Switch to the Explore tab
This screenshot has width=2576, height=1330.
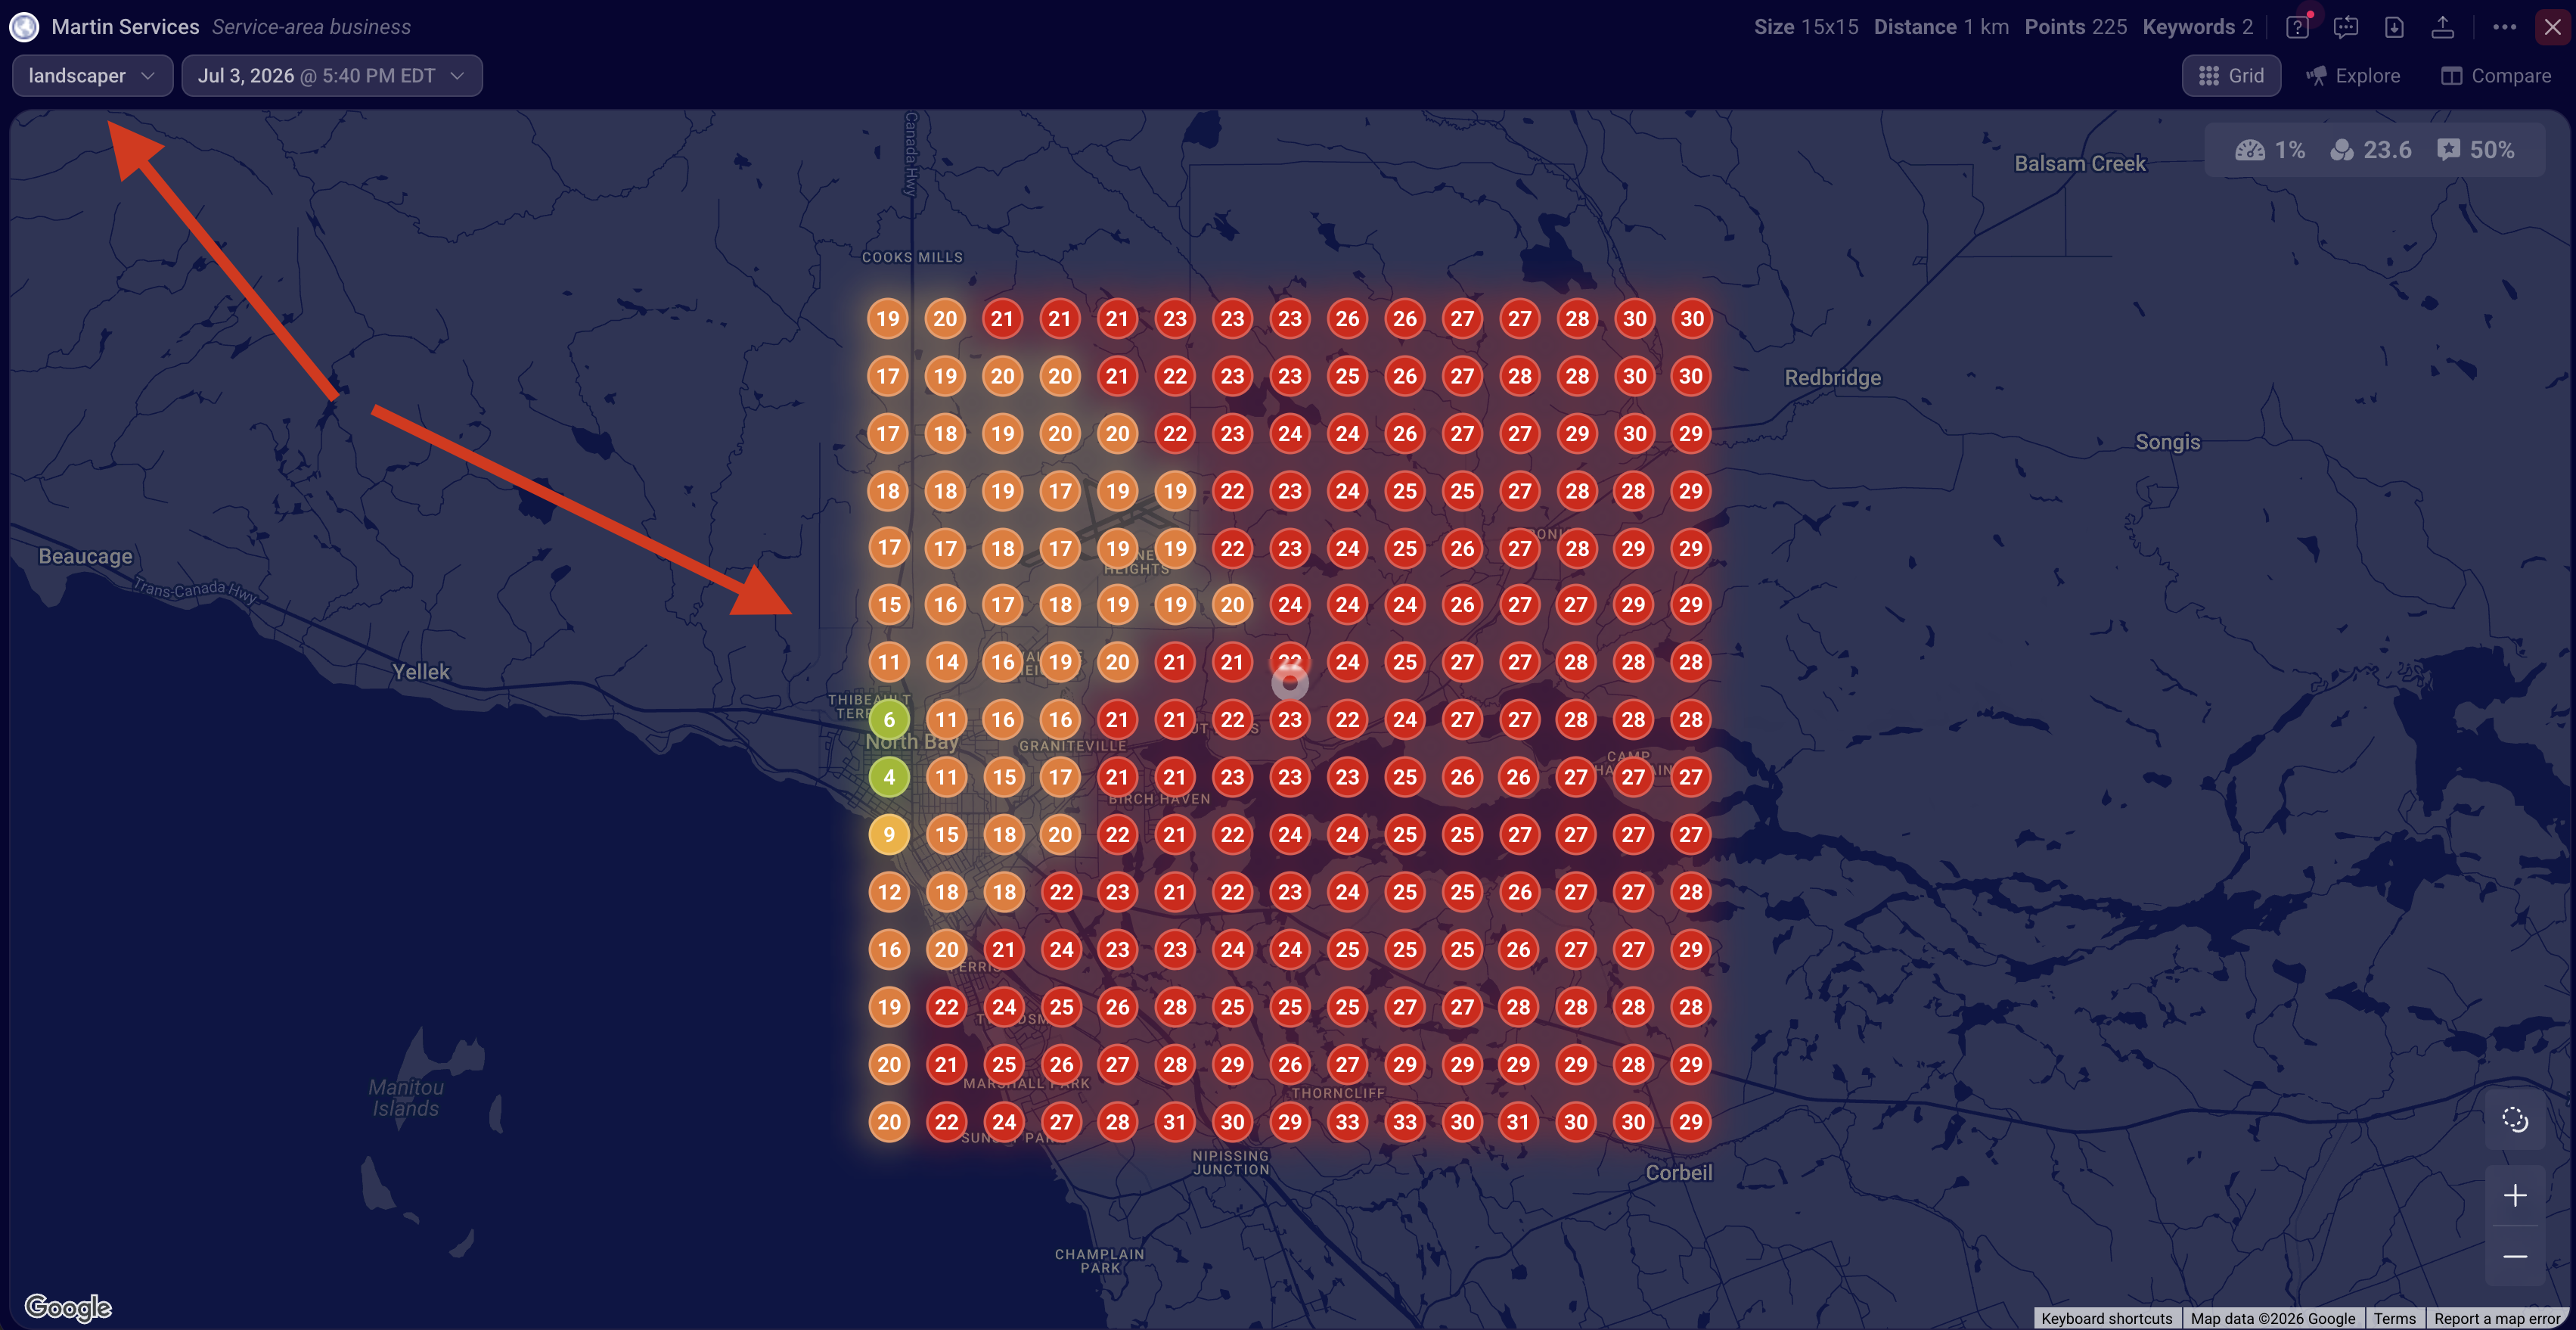2353,76
